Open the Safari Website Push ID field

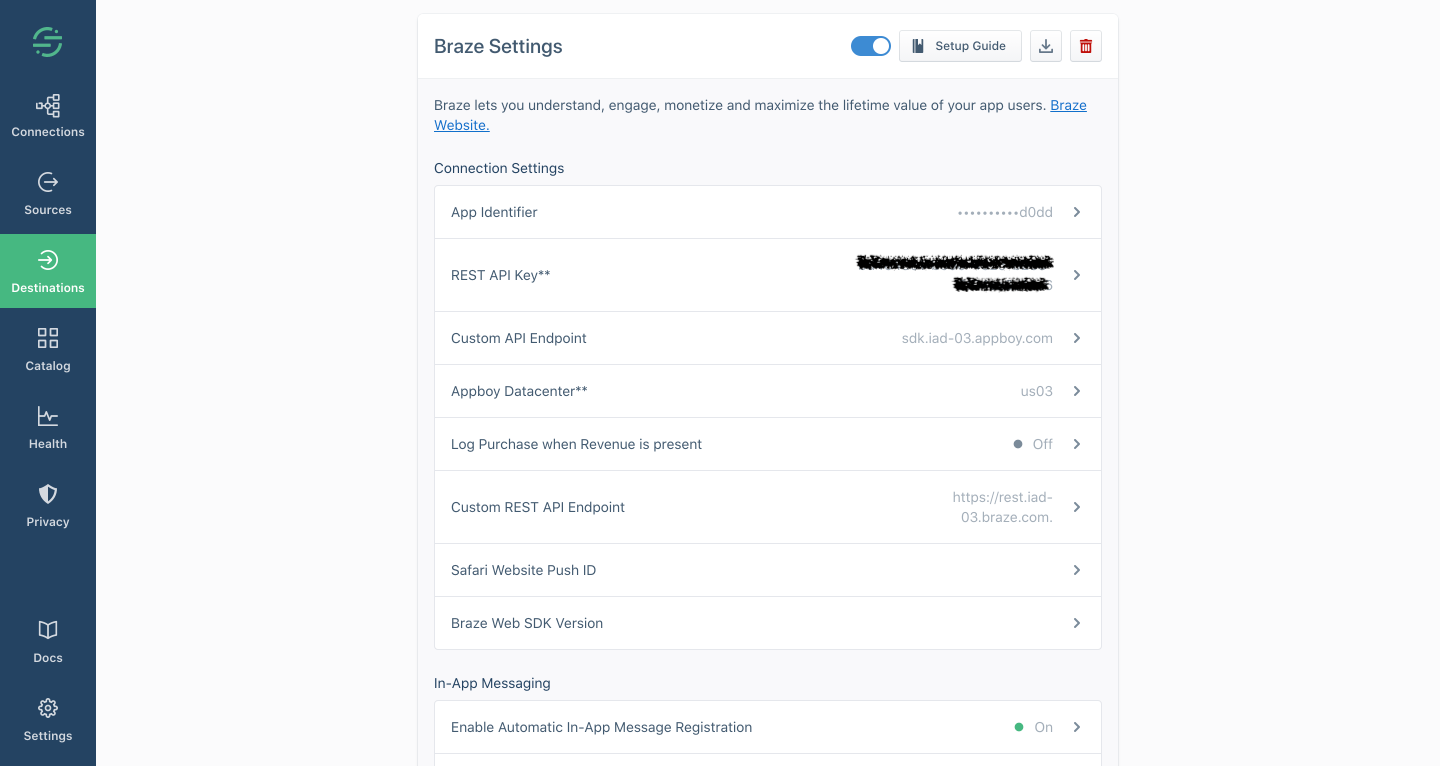(x=767, y=570)
